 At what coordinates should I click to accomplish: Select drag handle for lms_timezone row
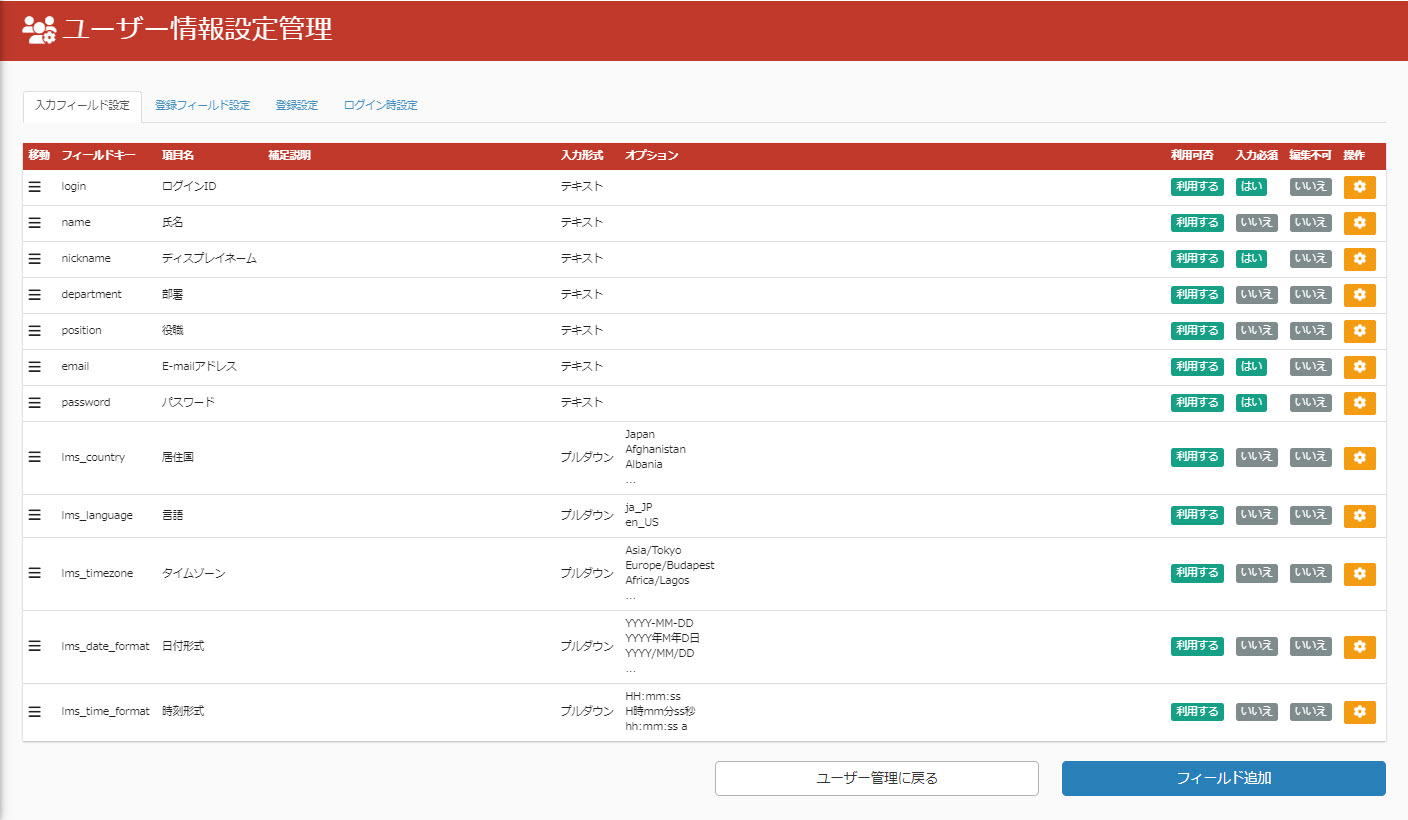point(35,573)
